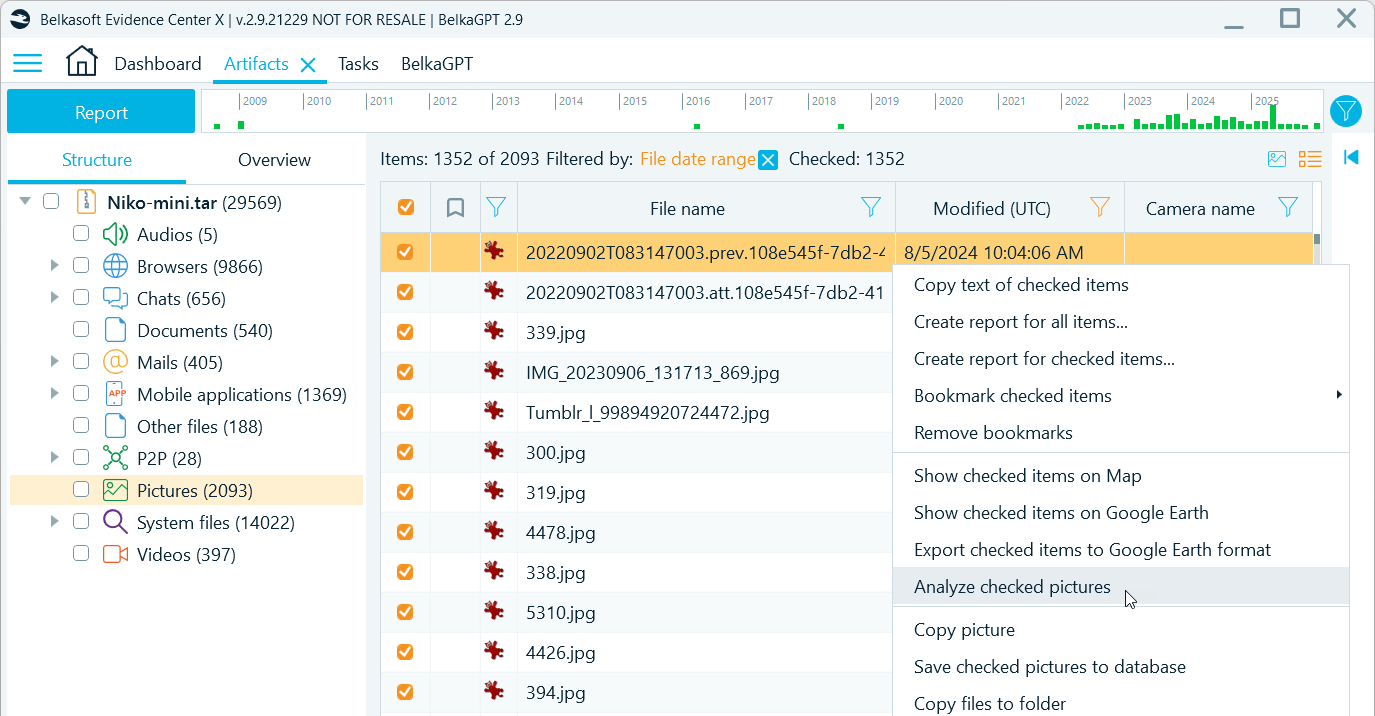Viewport: 1375px width, 716px height.
Task: Uncheck the row checkbox for 339.jpg
Action: [404, 332]
